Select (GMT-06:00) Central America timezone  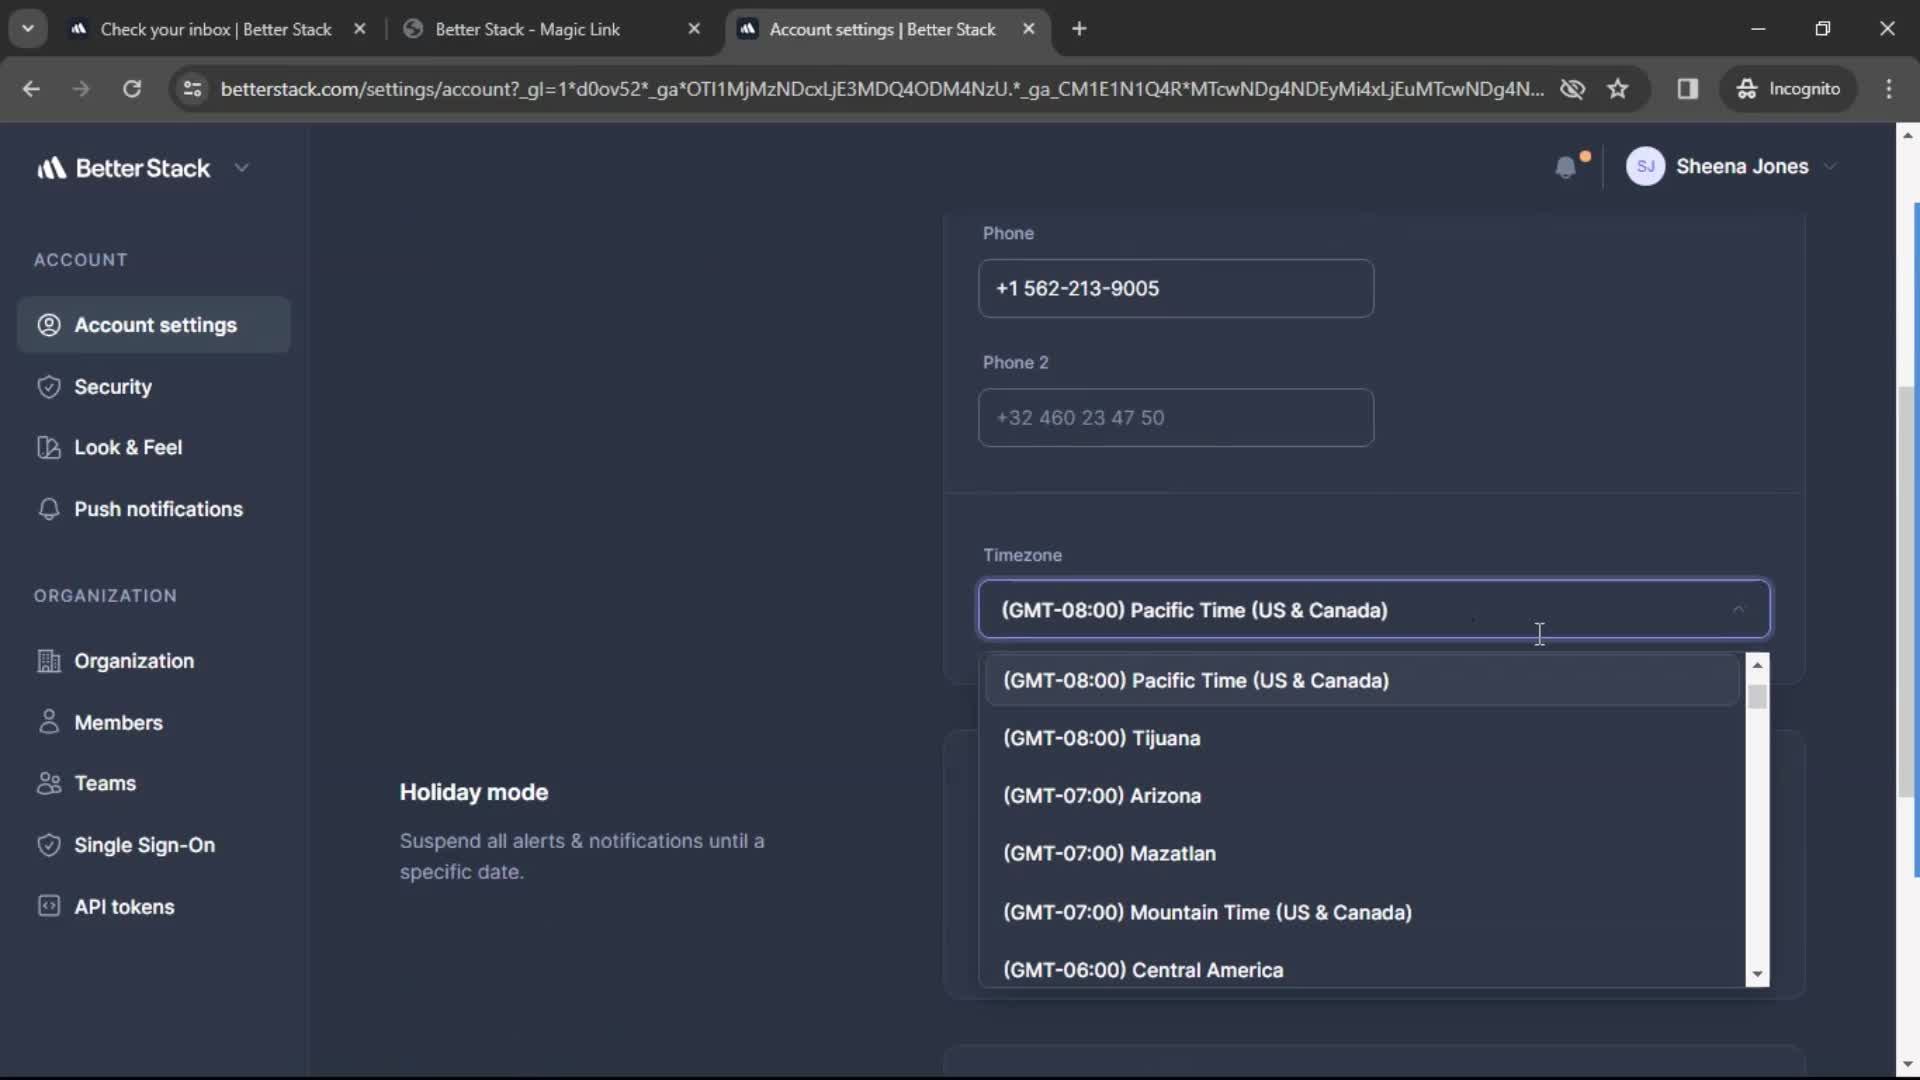(1143, 969)
